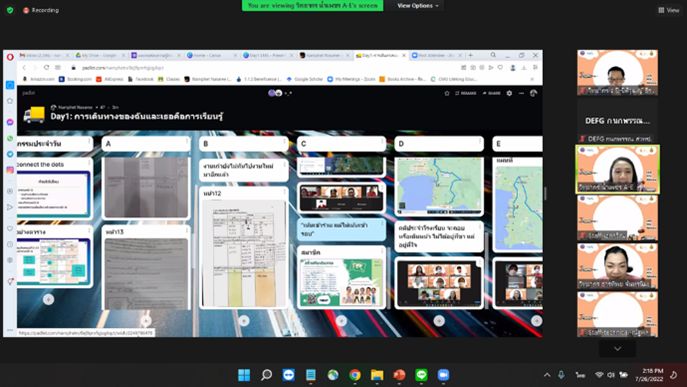The width and height of the screenshot is (687, 387).
Task: Click the browser reload icon
Action: tap(46, 67)
